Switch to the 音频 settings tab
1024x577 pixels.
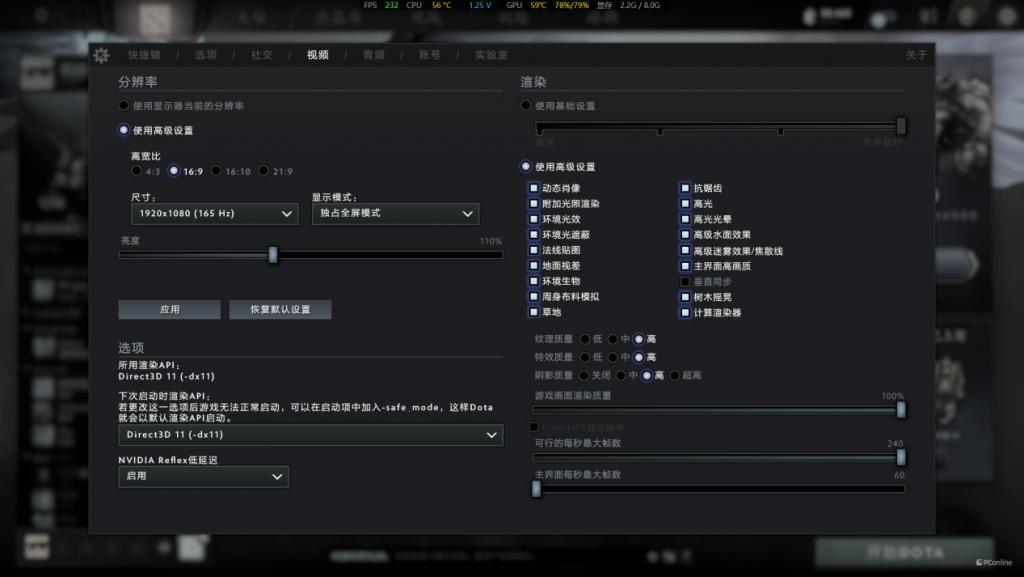[x=374, y=55]
